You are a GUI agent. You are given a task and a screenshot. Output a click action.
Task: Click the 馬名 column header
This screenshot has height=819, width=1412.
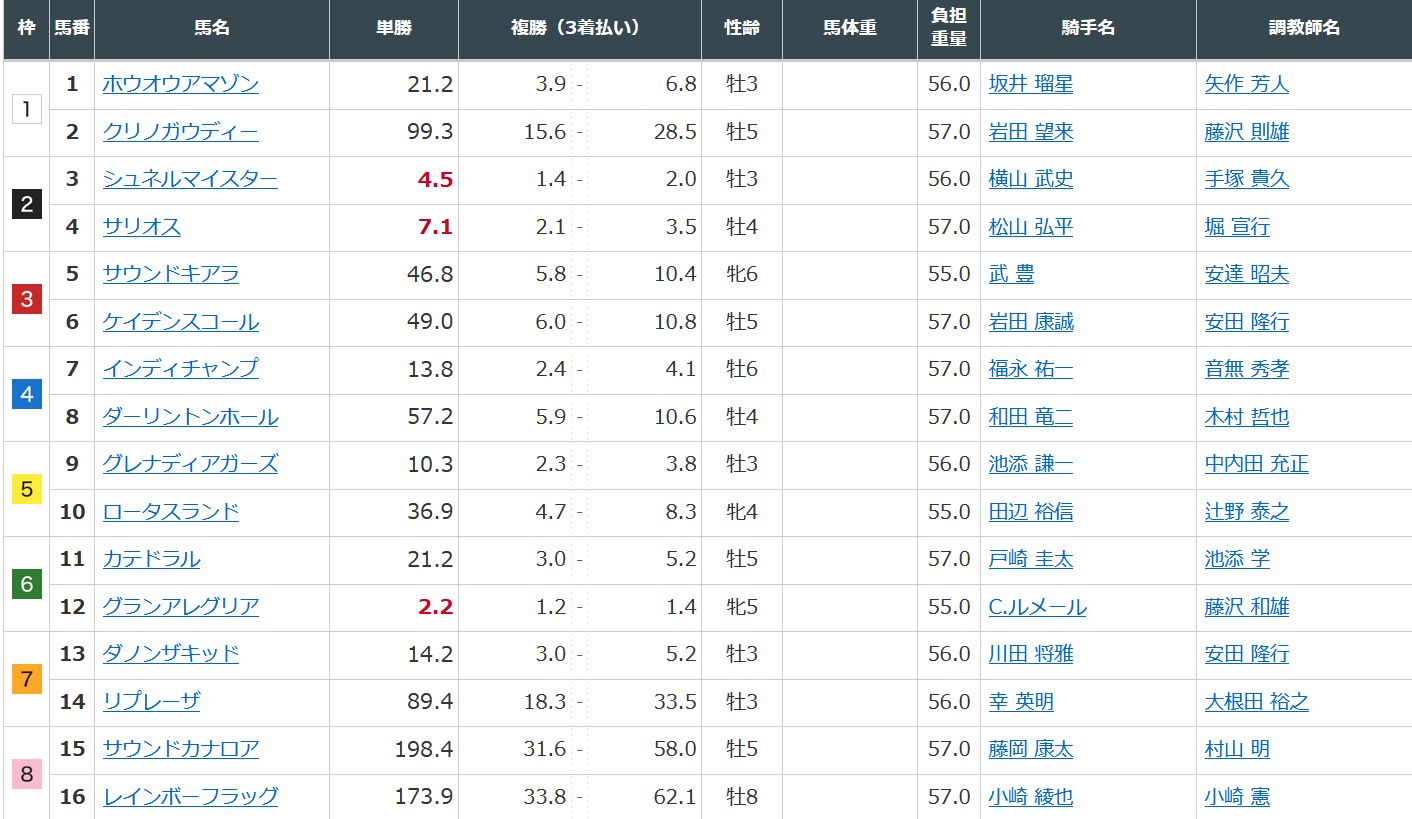pyautogui.click(x=212, y=28)
